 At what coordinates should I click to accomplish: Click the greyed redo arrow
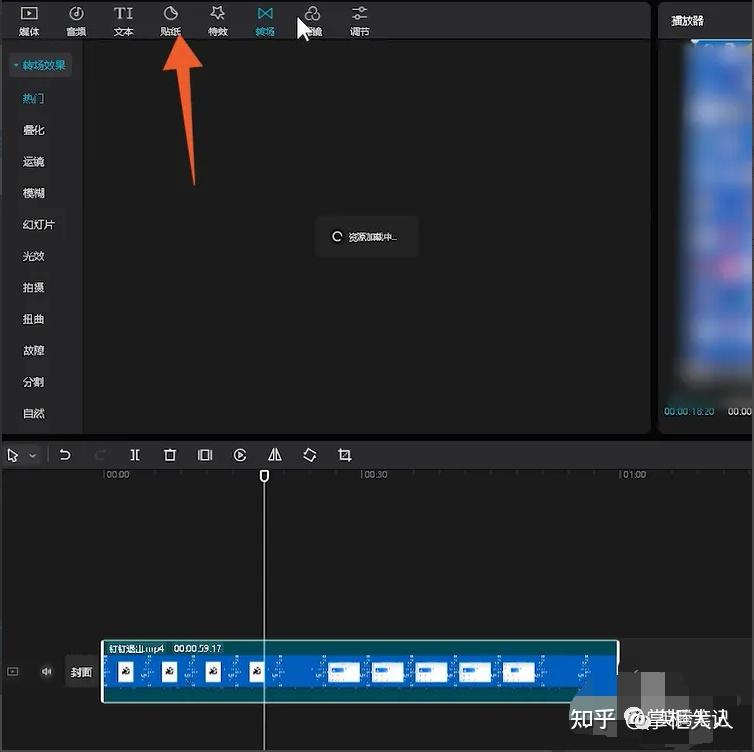coord(100,455)
